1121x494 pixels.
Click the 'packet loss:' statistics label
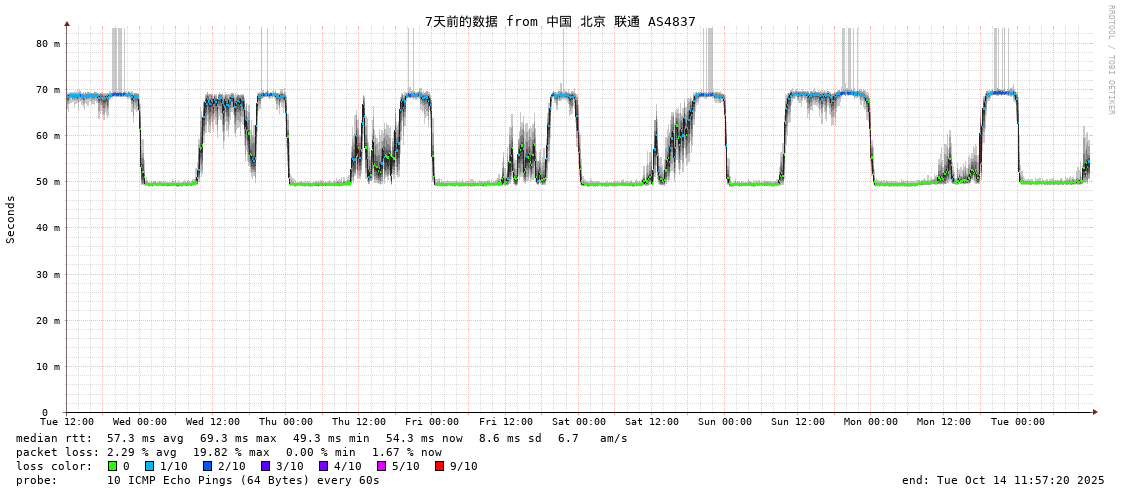[x=58, y=452]
